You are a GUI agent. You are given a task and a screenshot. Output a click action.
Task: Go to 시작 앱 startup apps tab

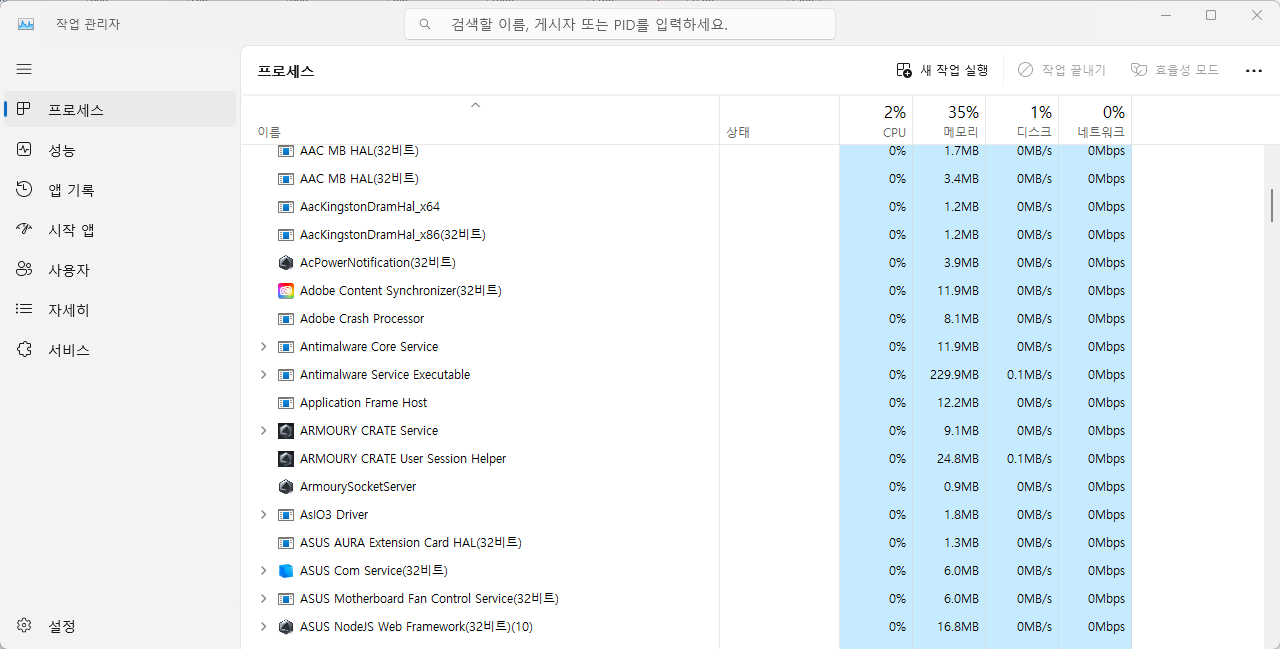pyautogui.click(x=120, y=230)
